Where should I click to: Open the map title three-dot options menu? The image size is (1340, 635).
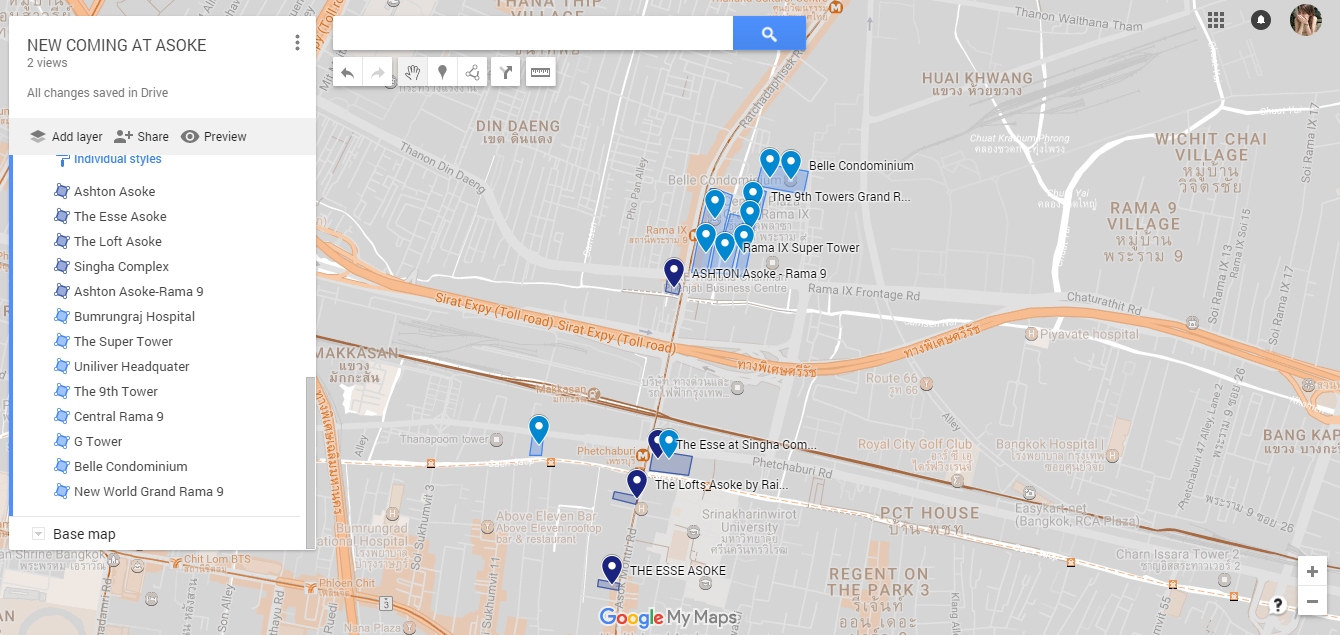coord(297,43)
